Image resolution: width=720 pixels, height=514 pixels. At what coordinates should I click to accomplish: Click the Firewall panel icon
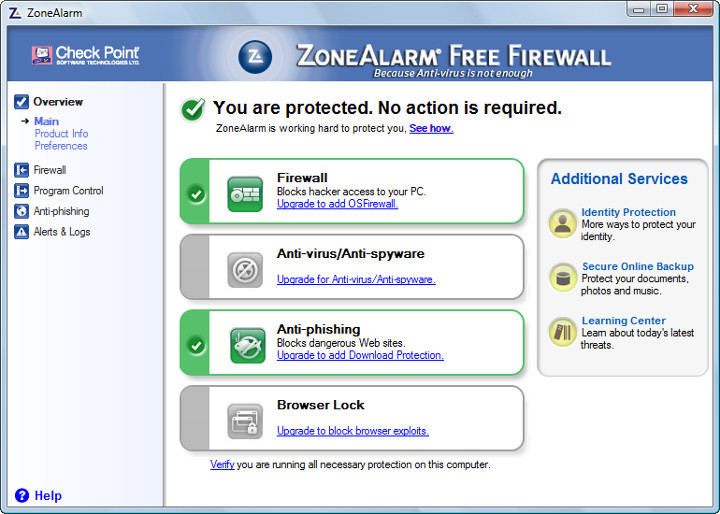pos(245,193)
